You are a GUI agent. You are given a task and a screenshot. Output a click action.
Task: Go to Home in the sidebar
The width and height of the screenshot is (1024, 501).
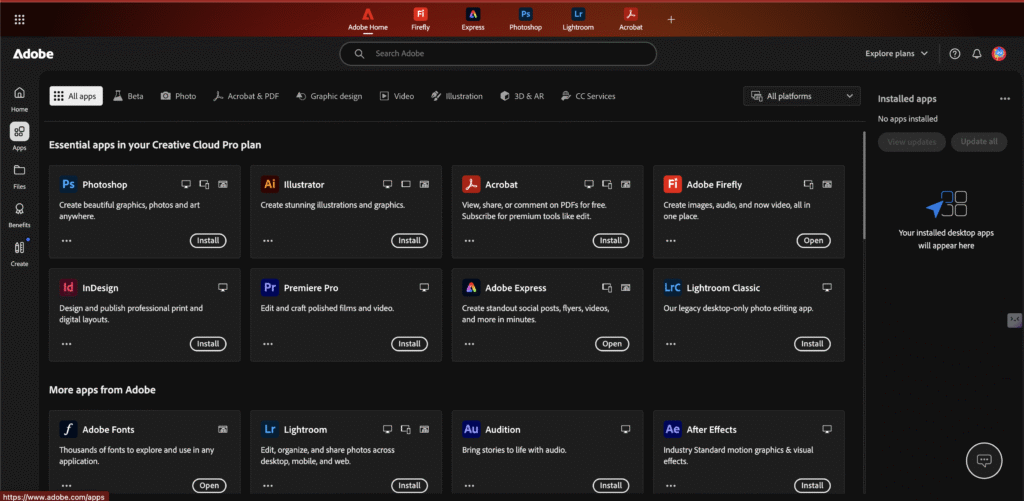pos(20,99)
